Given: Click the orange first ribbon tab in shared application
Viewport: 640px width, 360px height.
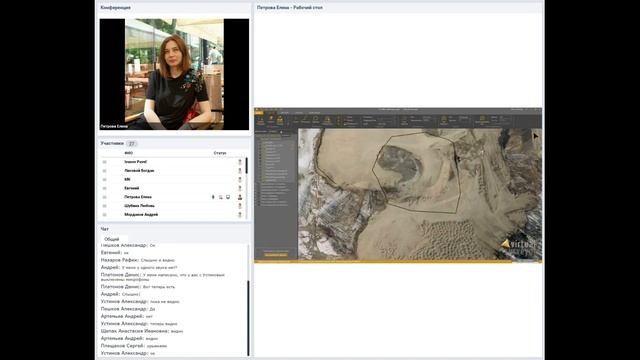Looking at the screenshot, I should [259, 113].
